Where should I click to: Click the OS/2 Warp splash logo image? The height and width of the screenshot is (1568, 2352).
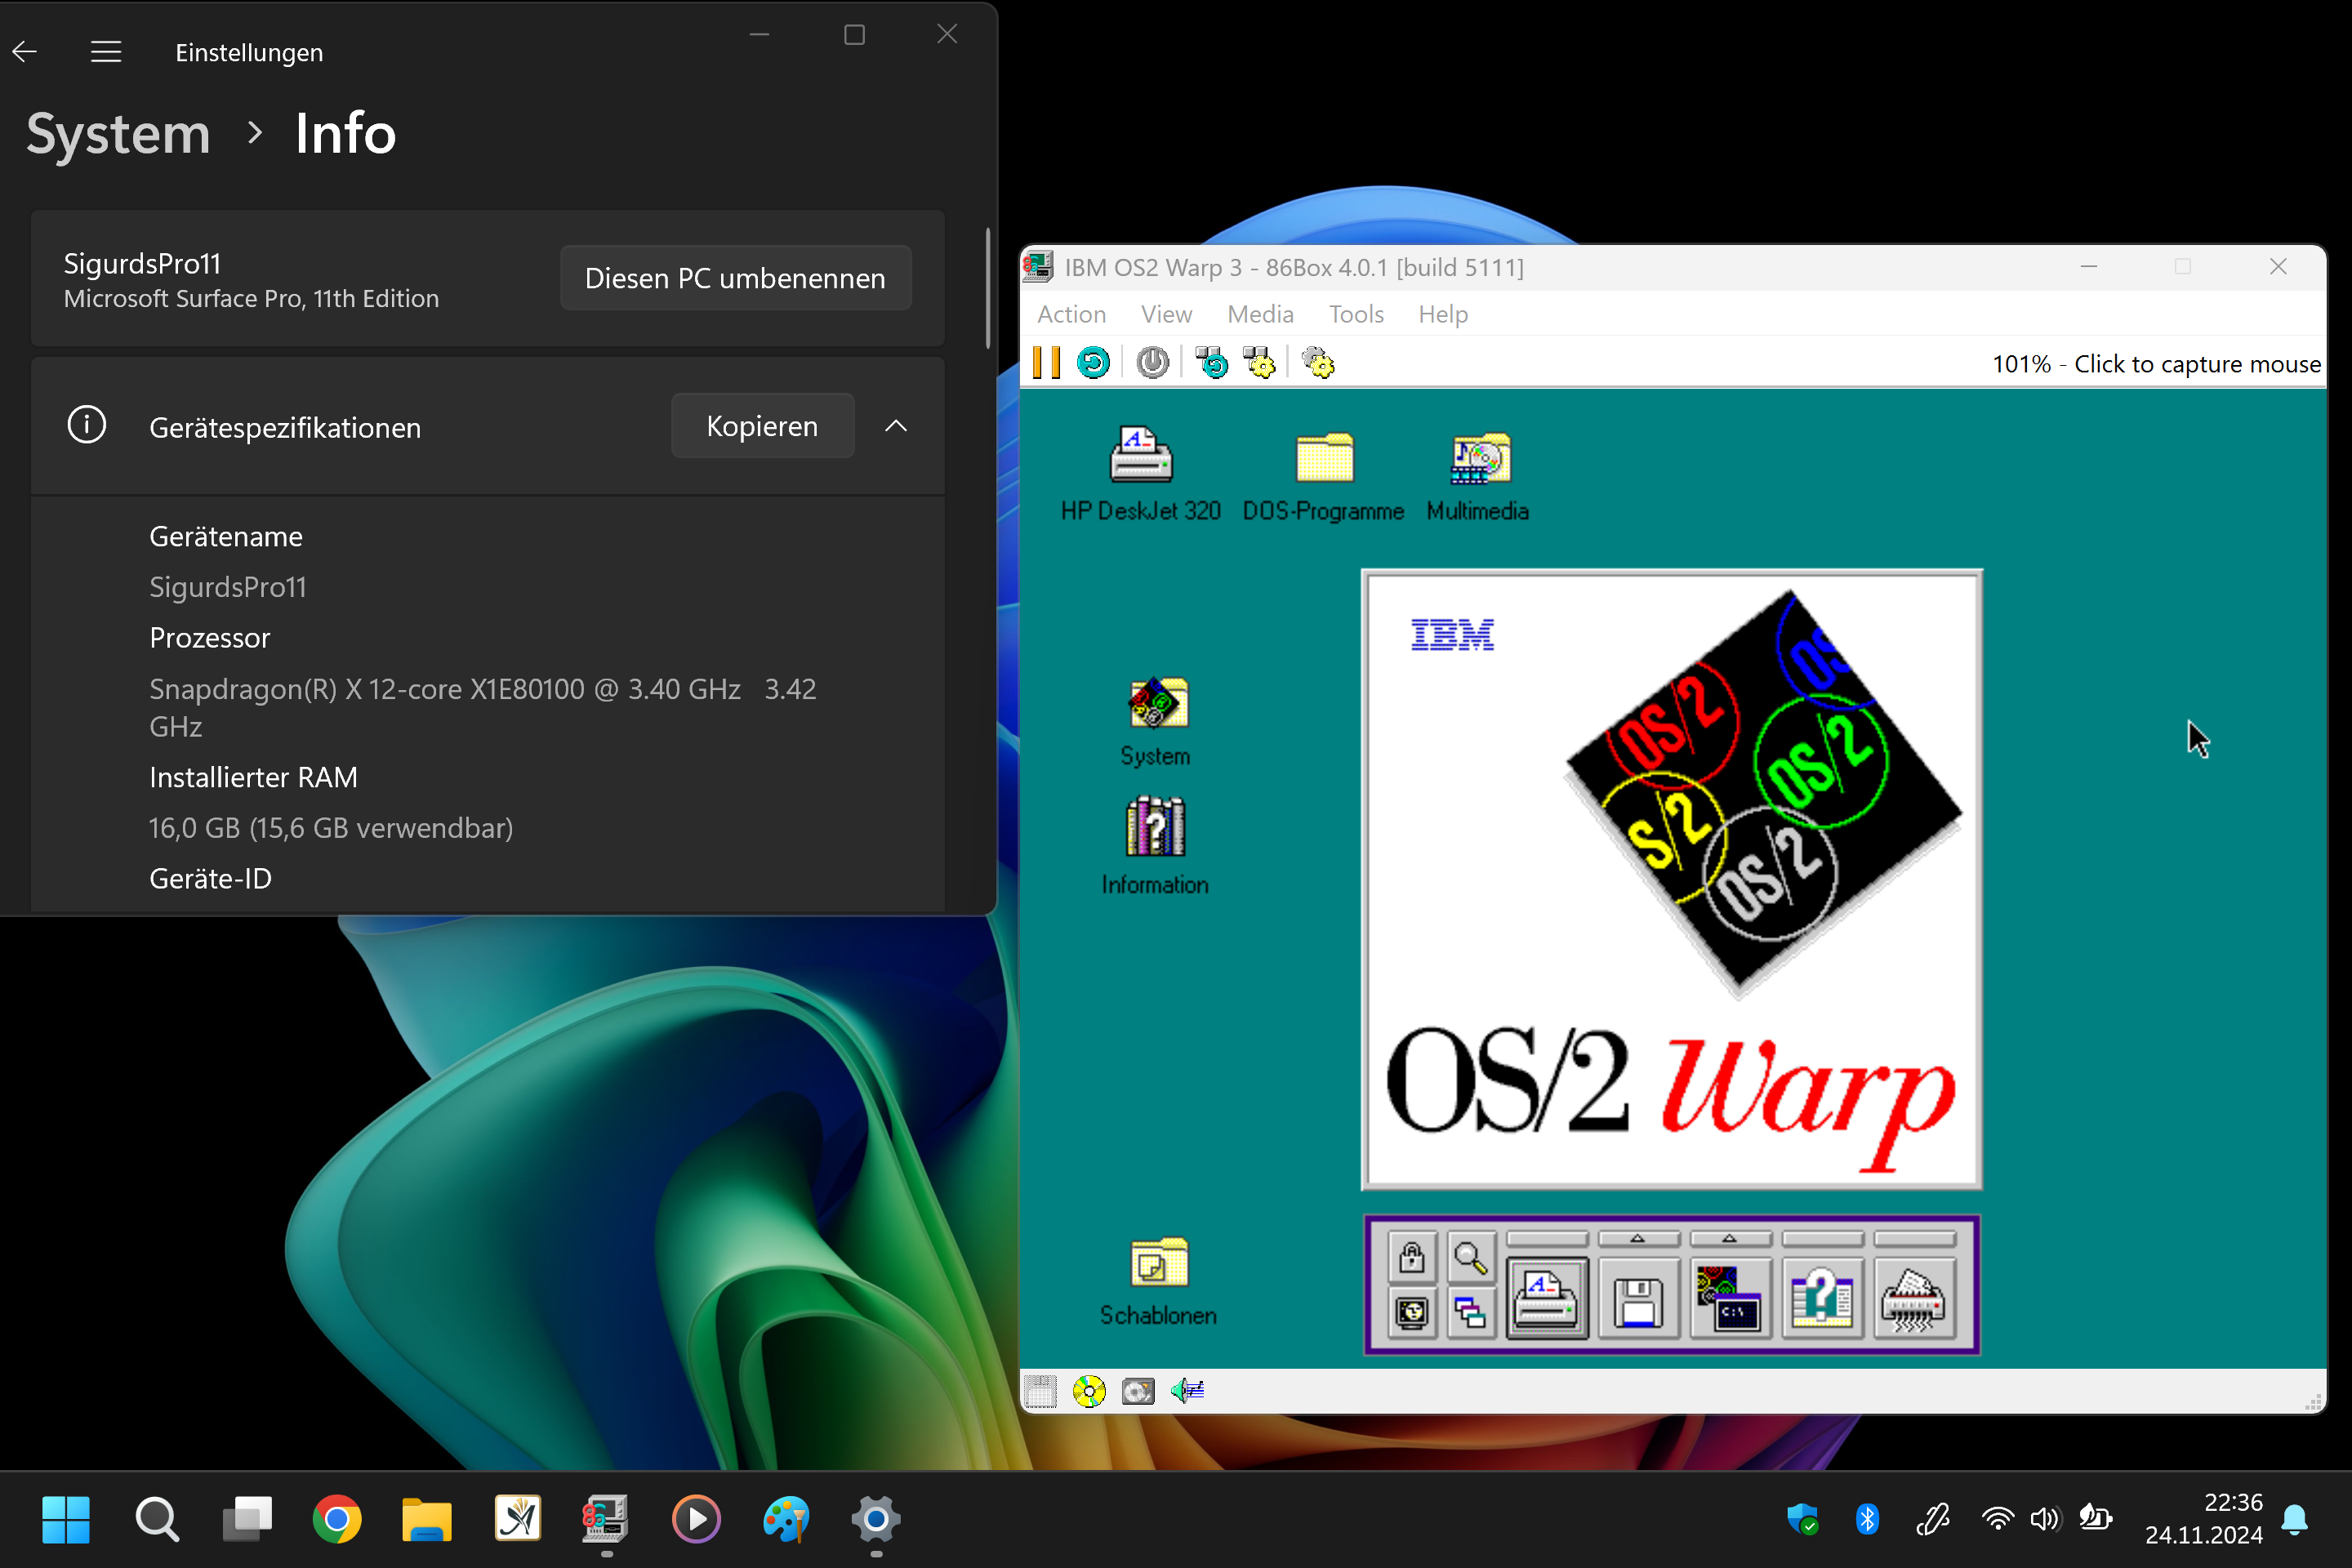[x=1672, y=880]
